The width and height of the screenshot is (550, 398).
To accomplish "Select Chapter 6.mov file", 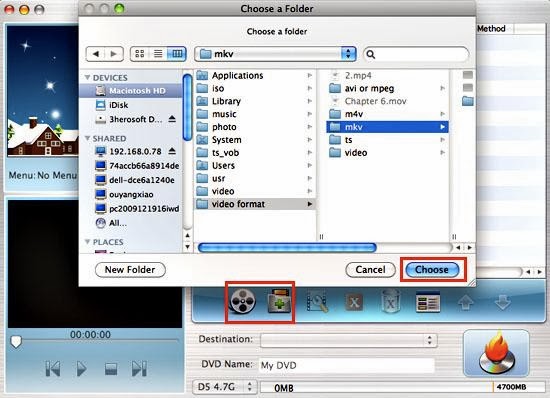I will point(387,101).
